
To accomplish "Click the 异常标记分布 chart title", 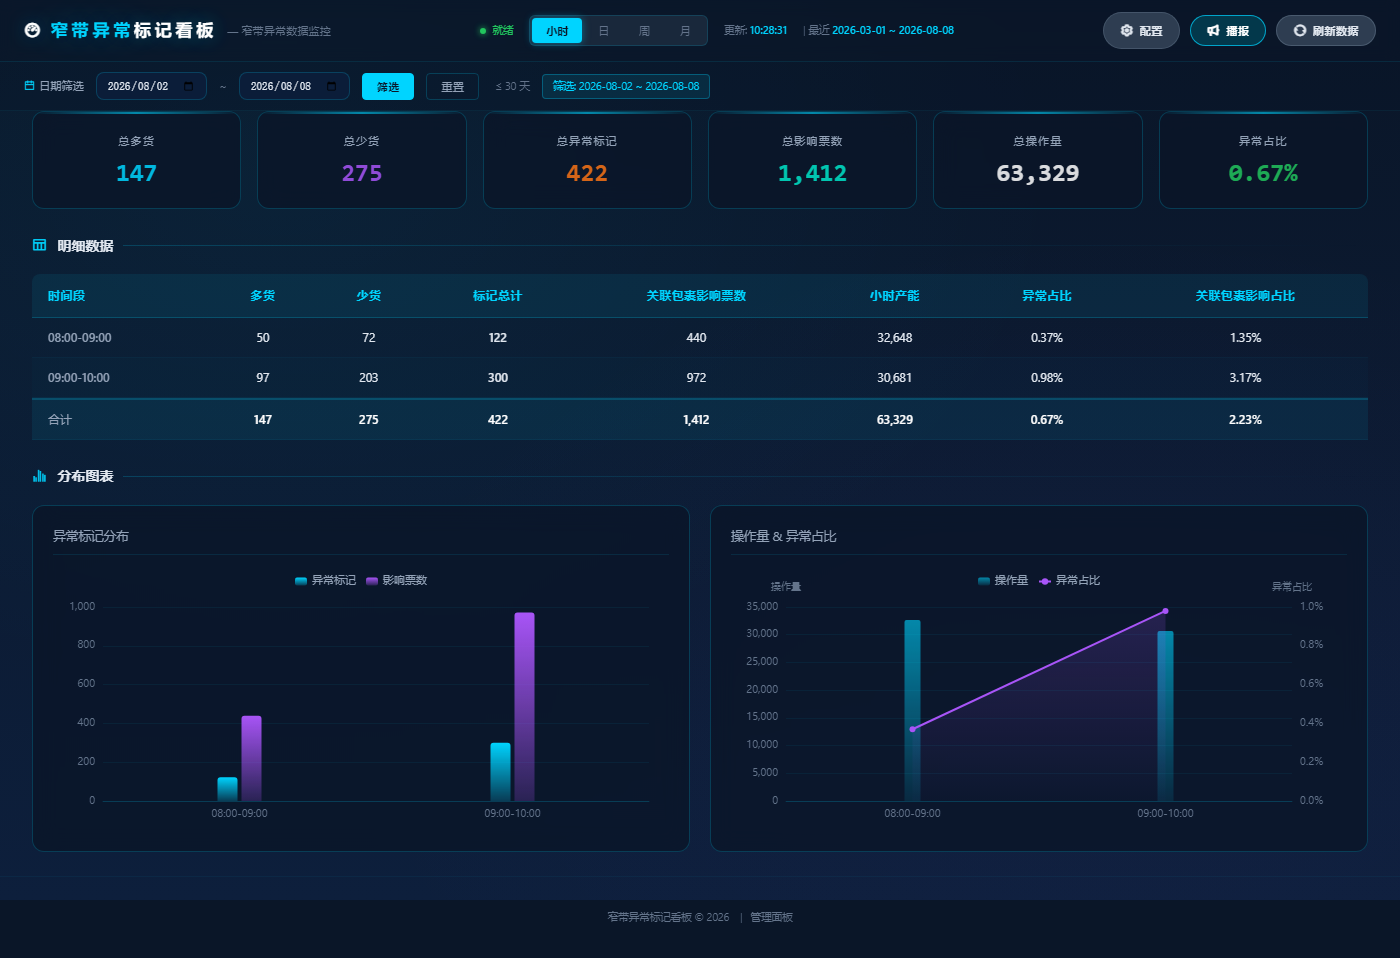I will pos(91,536).
